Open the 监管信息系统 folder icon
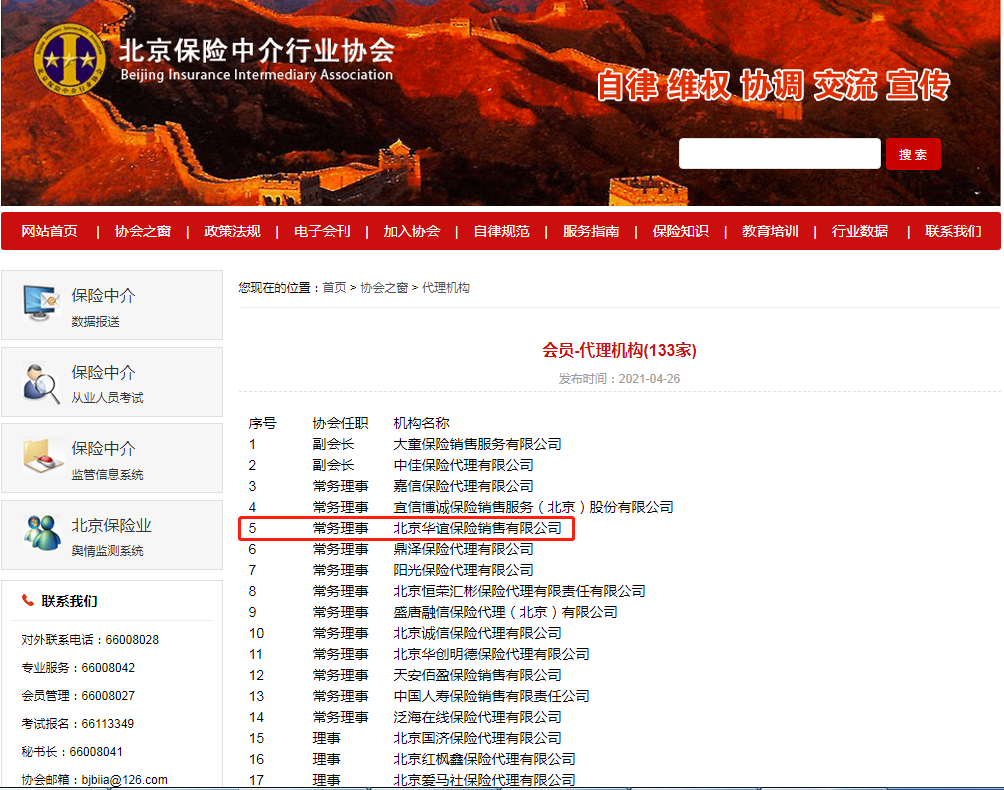 [x=42, y=458]
